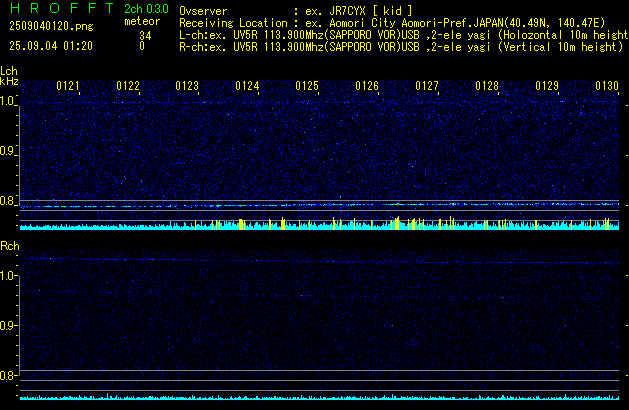The height and width of the screenshot is (410, 629).
Task: Click the 0124 time marker
Action: [247, 86]
